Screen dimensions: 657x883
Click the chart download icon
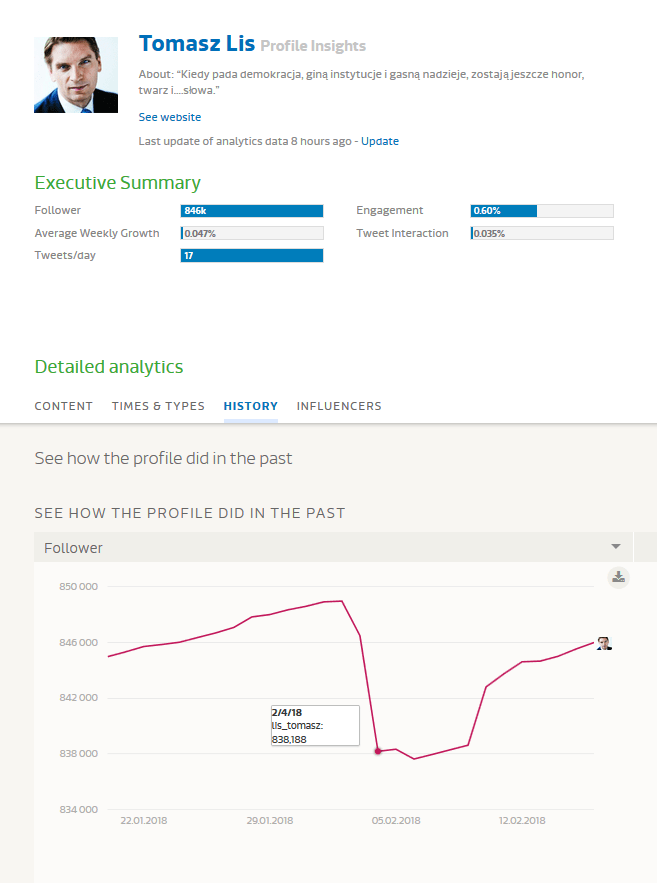pos(619,577)
